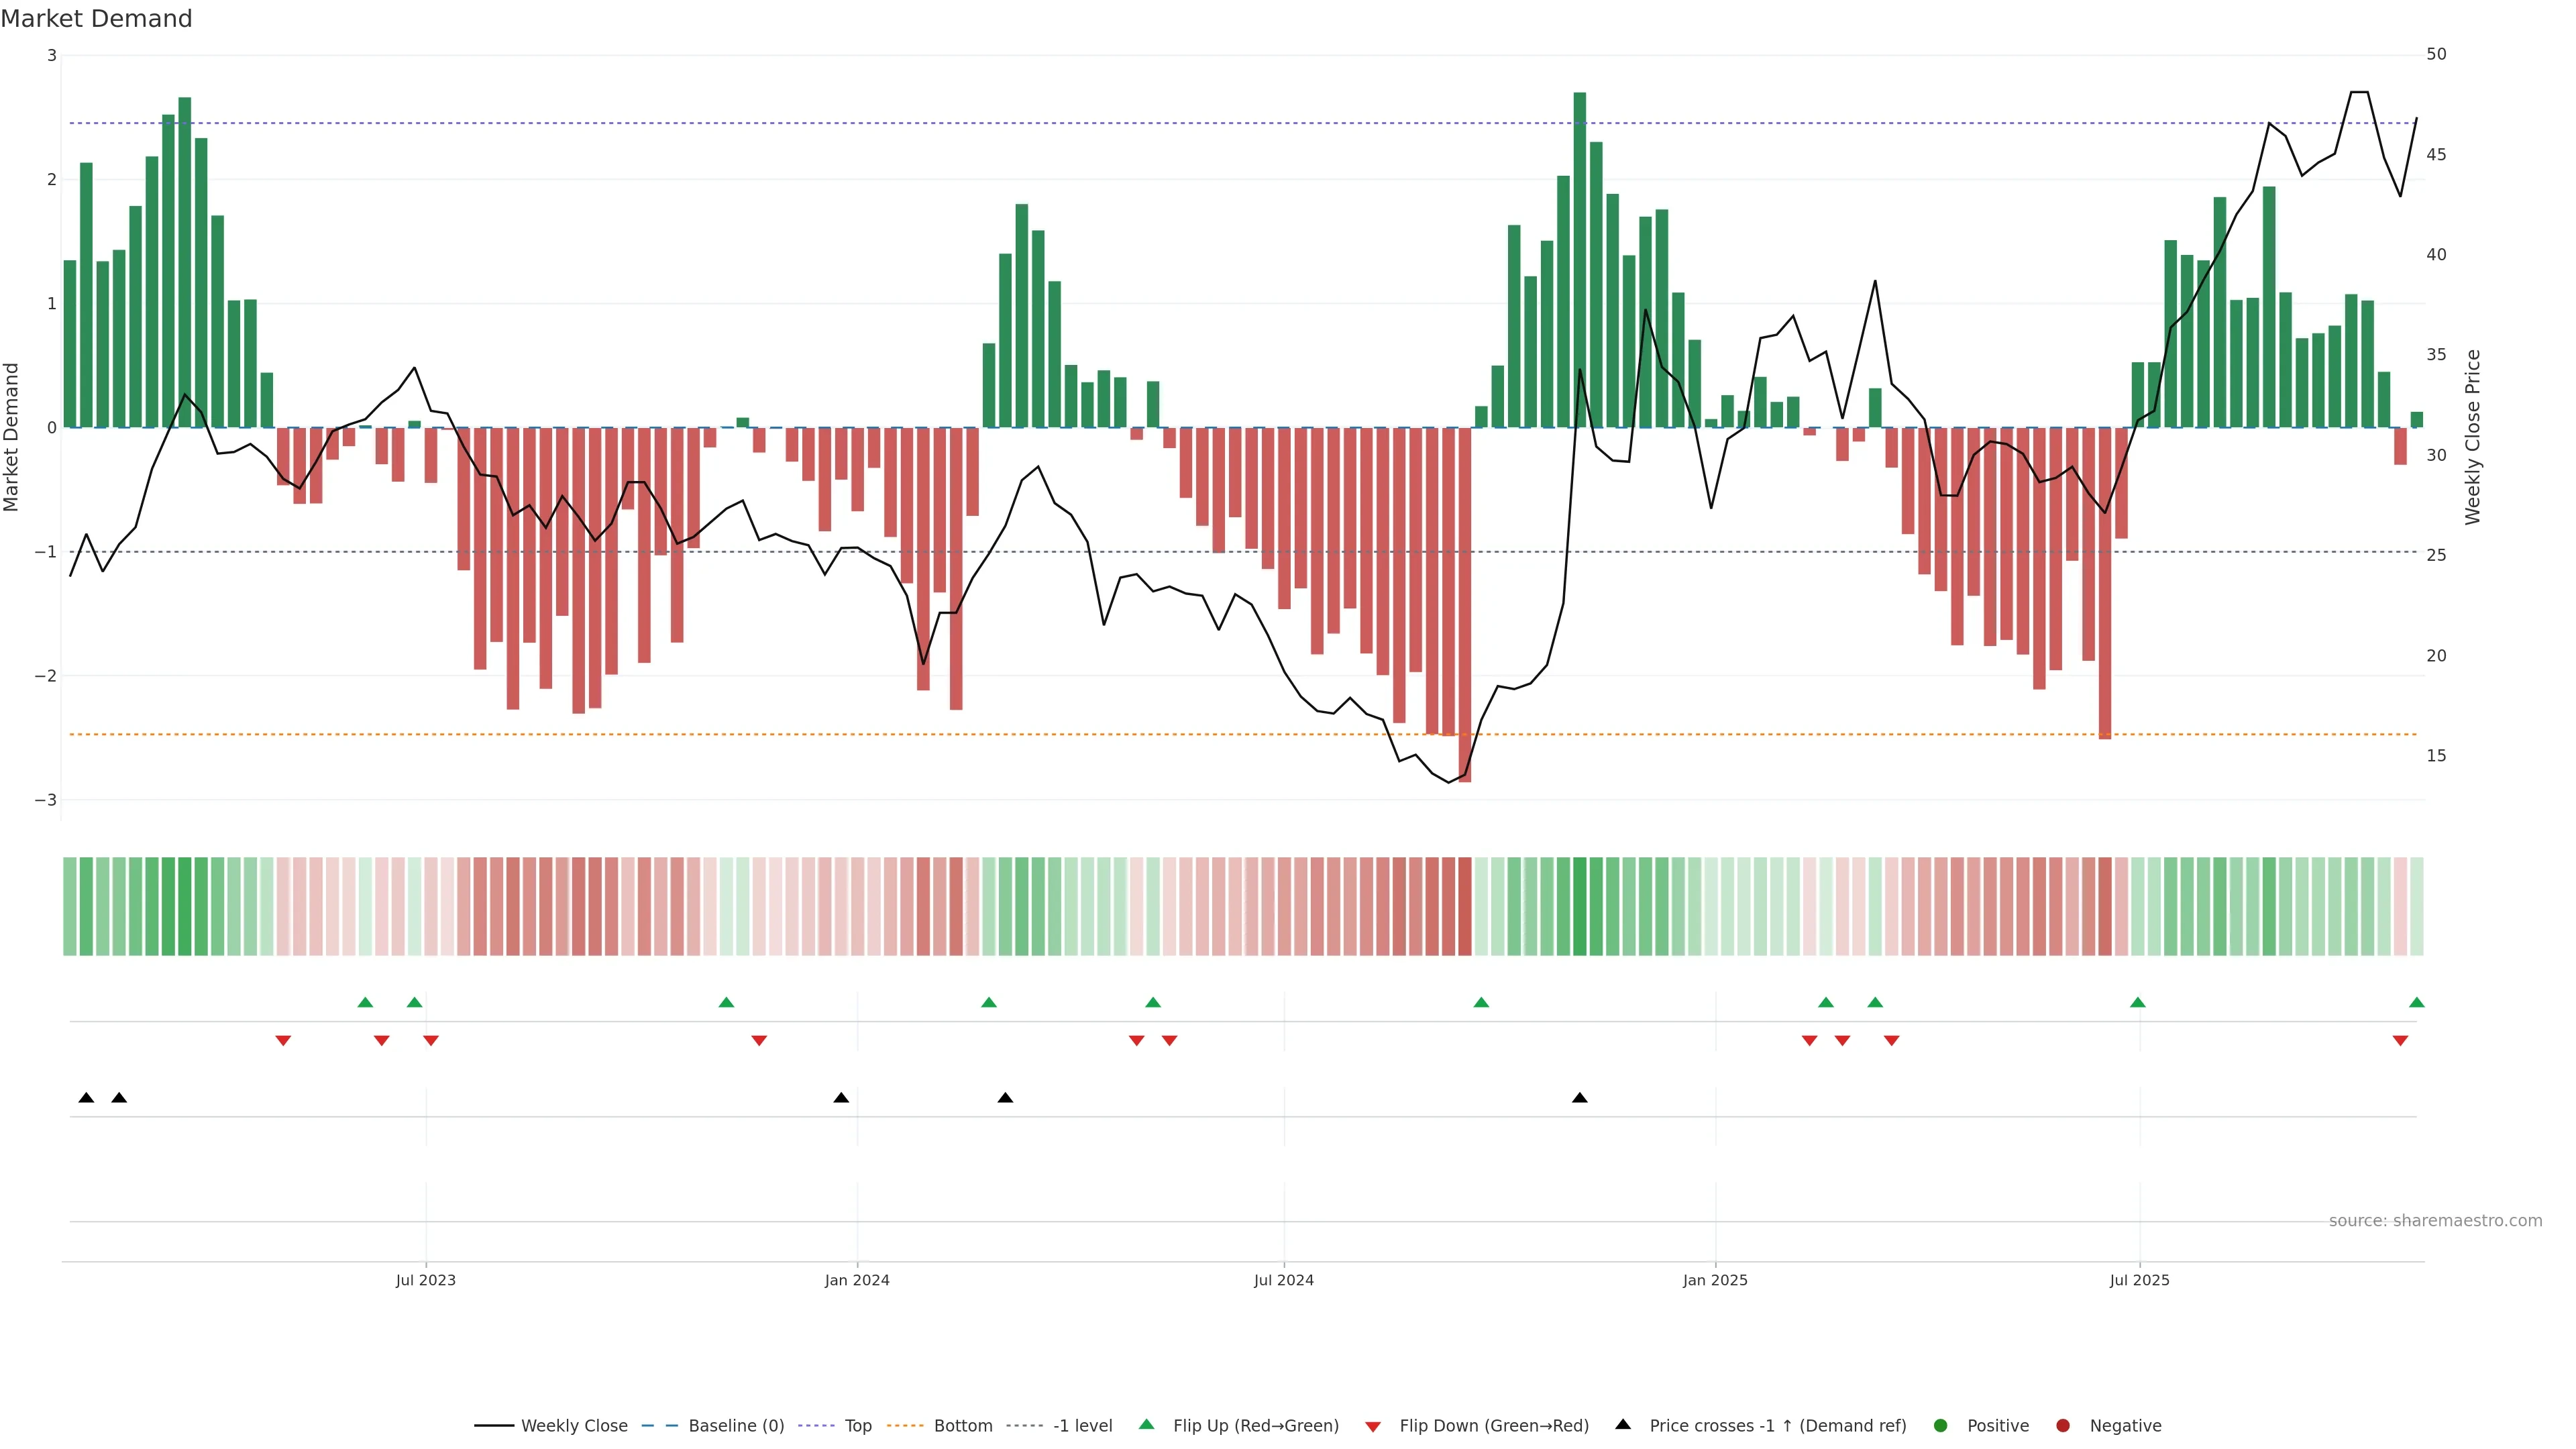Click the rightmost black triangle marker

click(x=1580, y=1098)
